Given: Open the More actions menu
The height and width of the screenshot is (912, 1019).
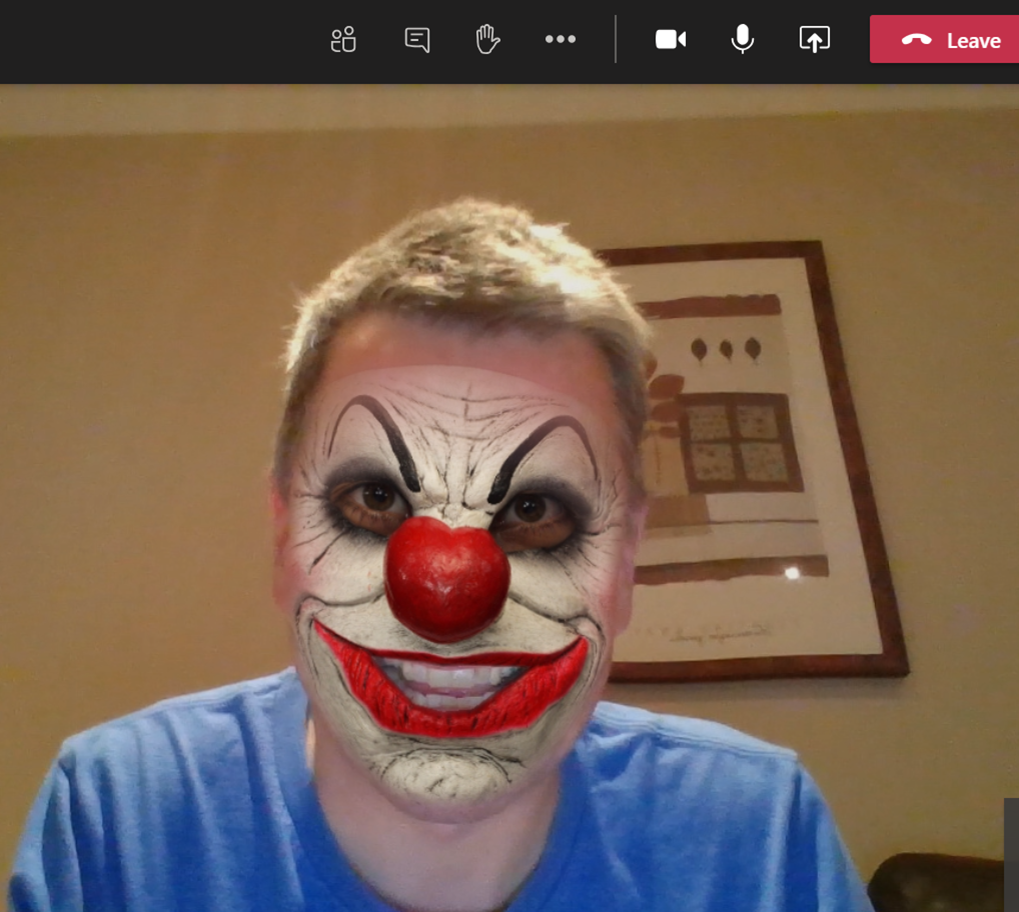Looking at the screenshot, I should pos(560,39).
